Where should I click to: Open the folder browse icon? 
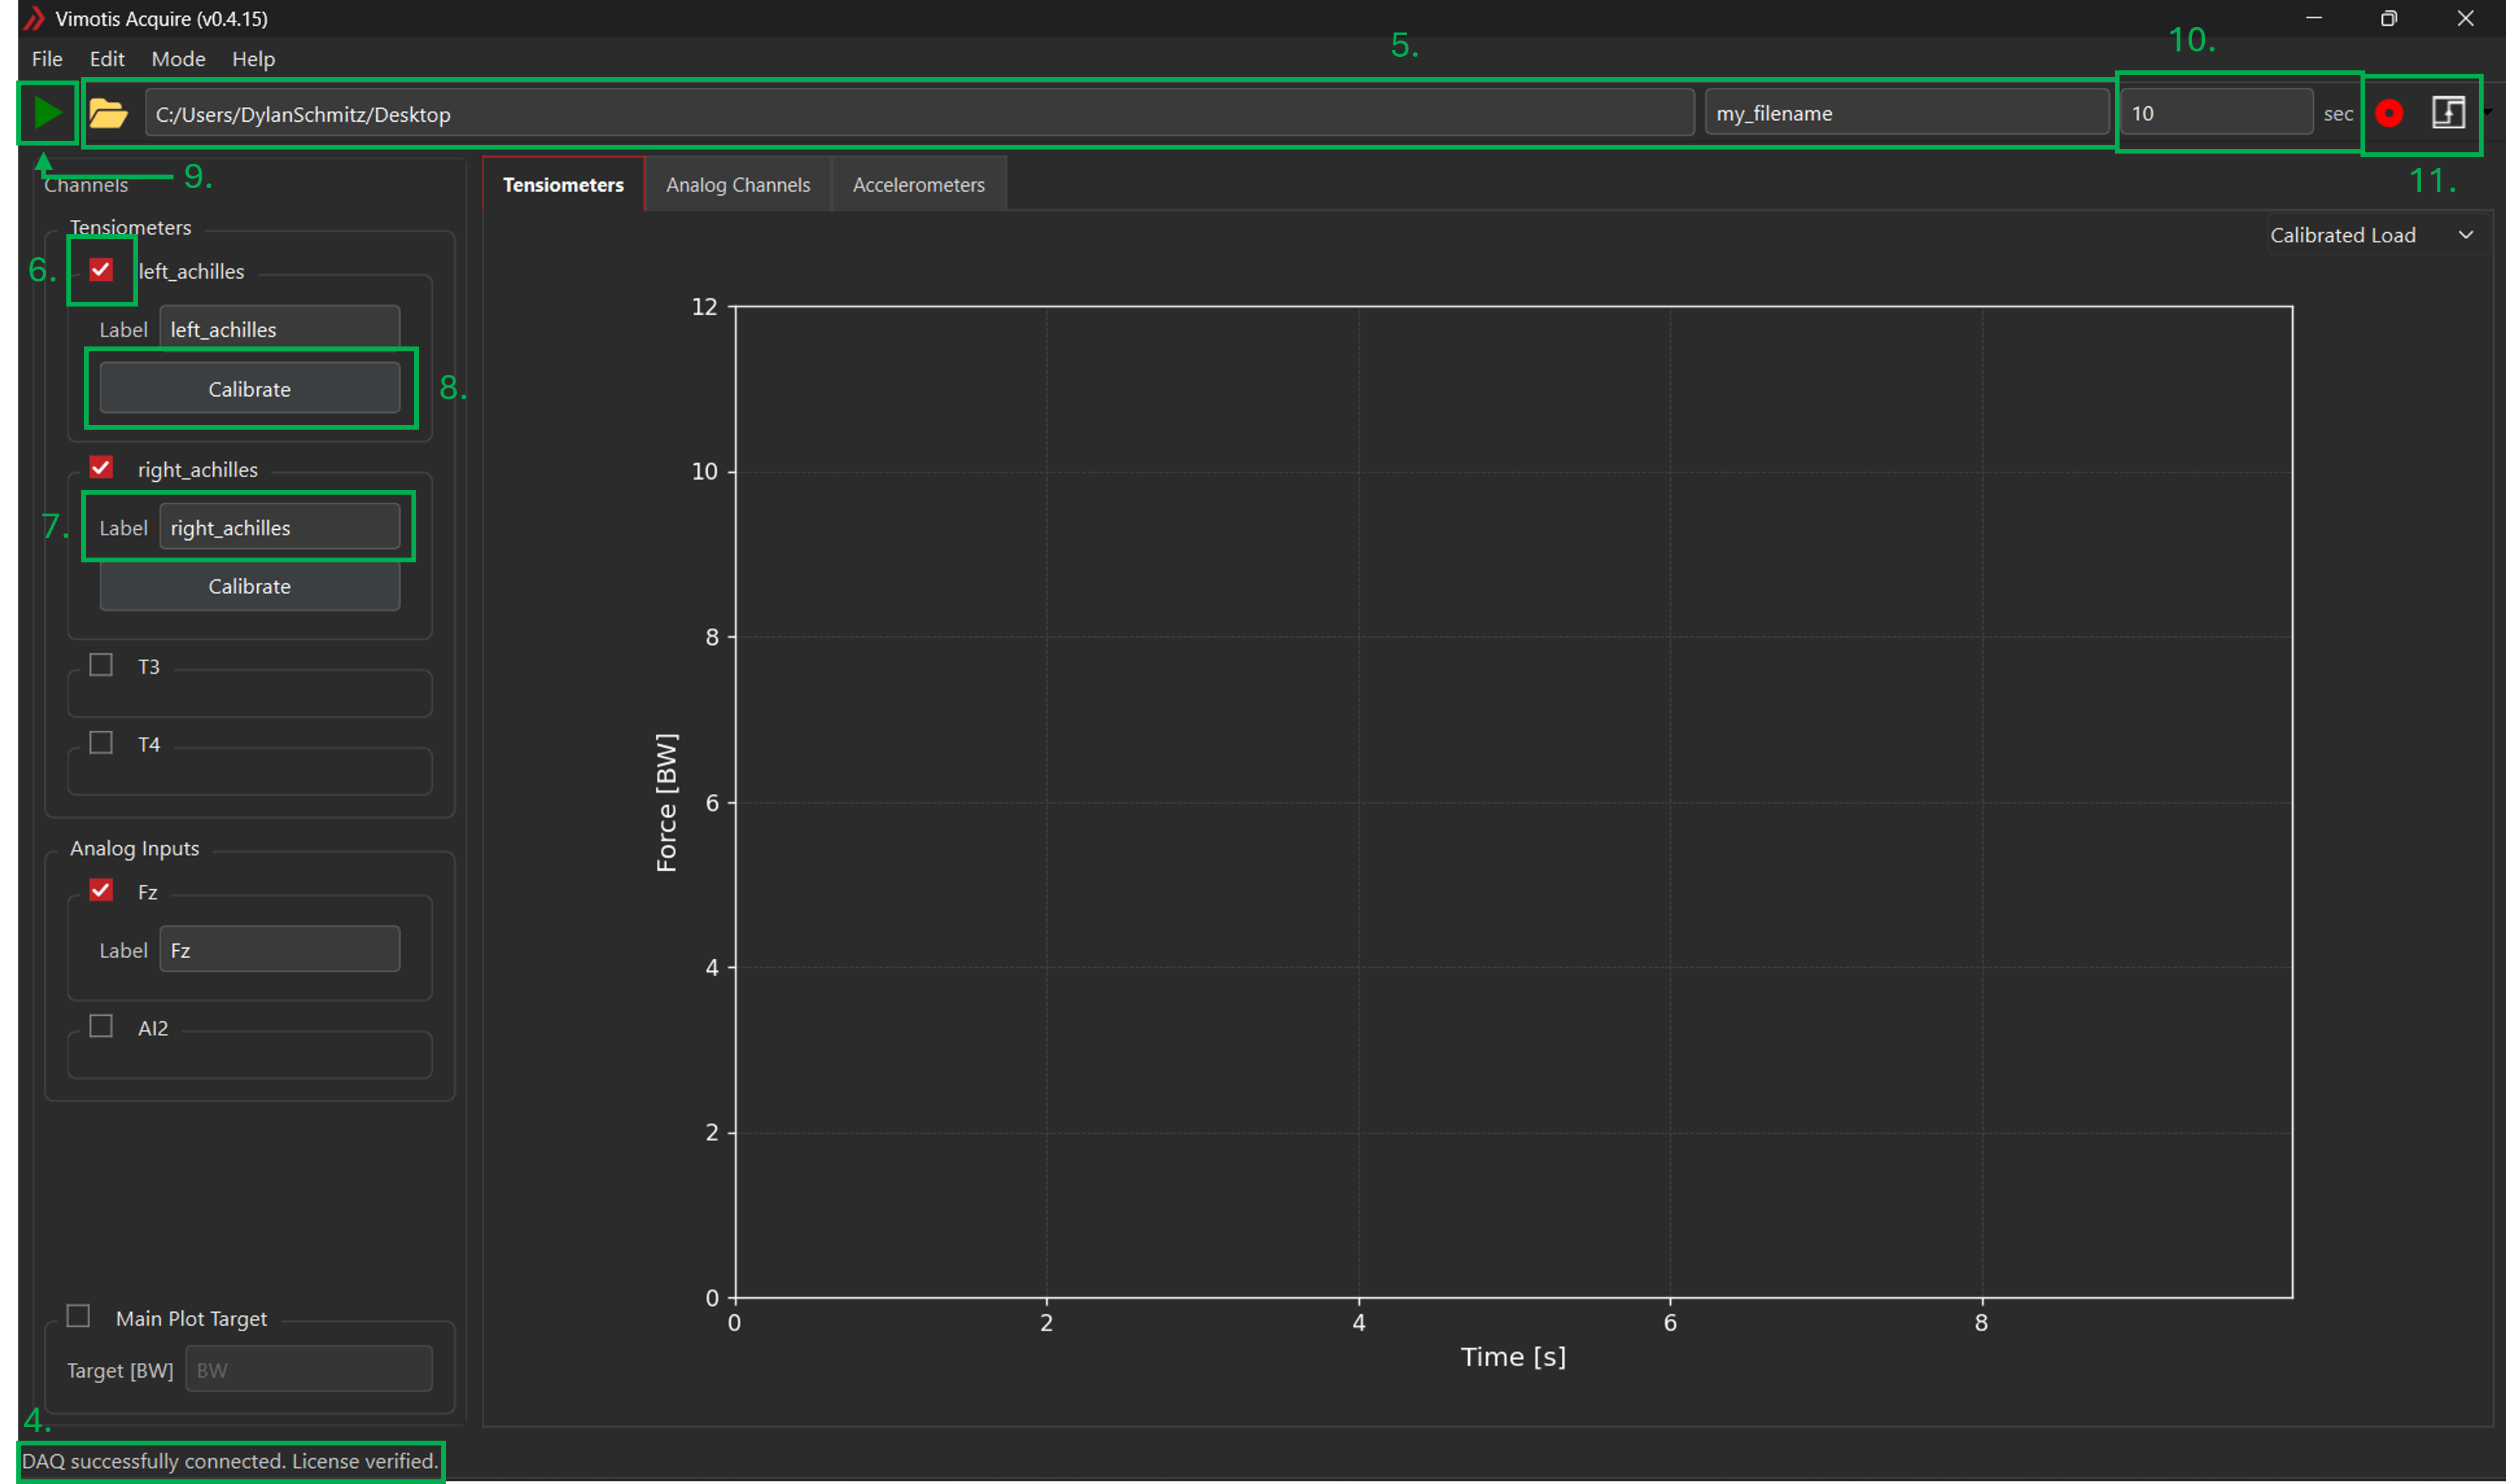pos(108,113)
